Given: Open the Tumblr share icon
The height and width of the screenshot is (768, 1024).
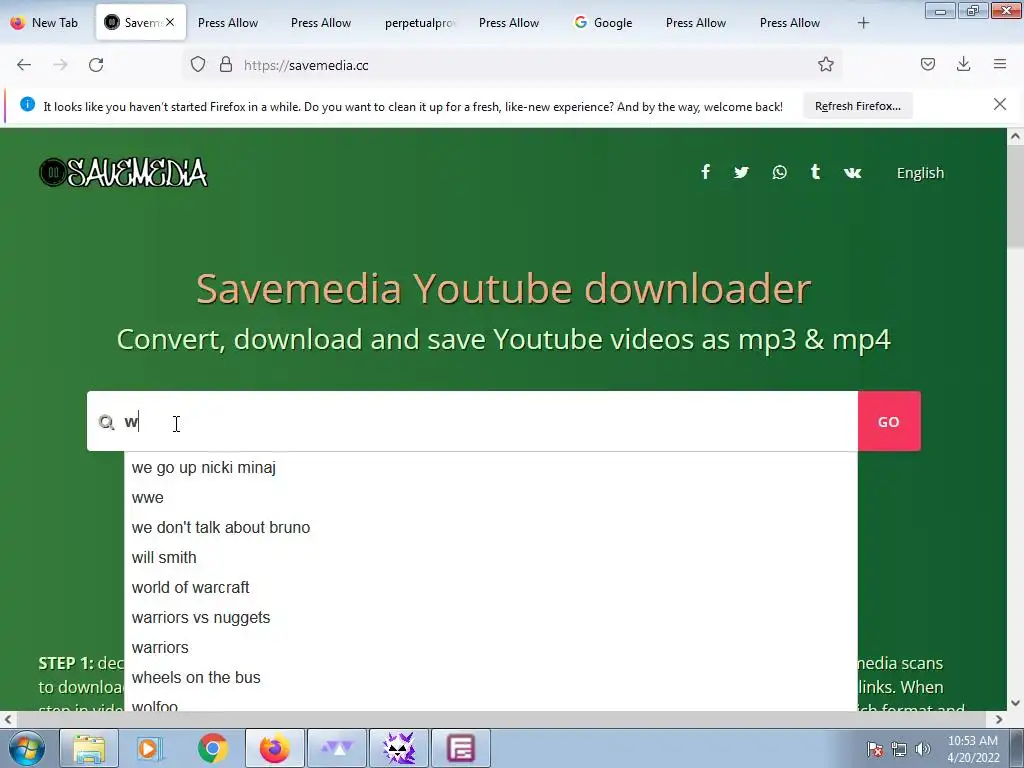Looking at the screenshot, I should tap(815, 172).
